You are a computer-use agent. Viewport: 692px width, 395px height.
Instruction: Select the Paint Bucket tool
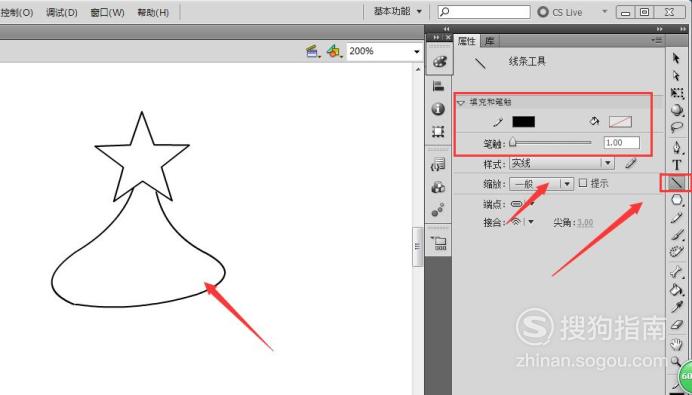click(x=677, y=290)
